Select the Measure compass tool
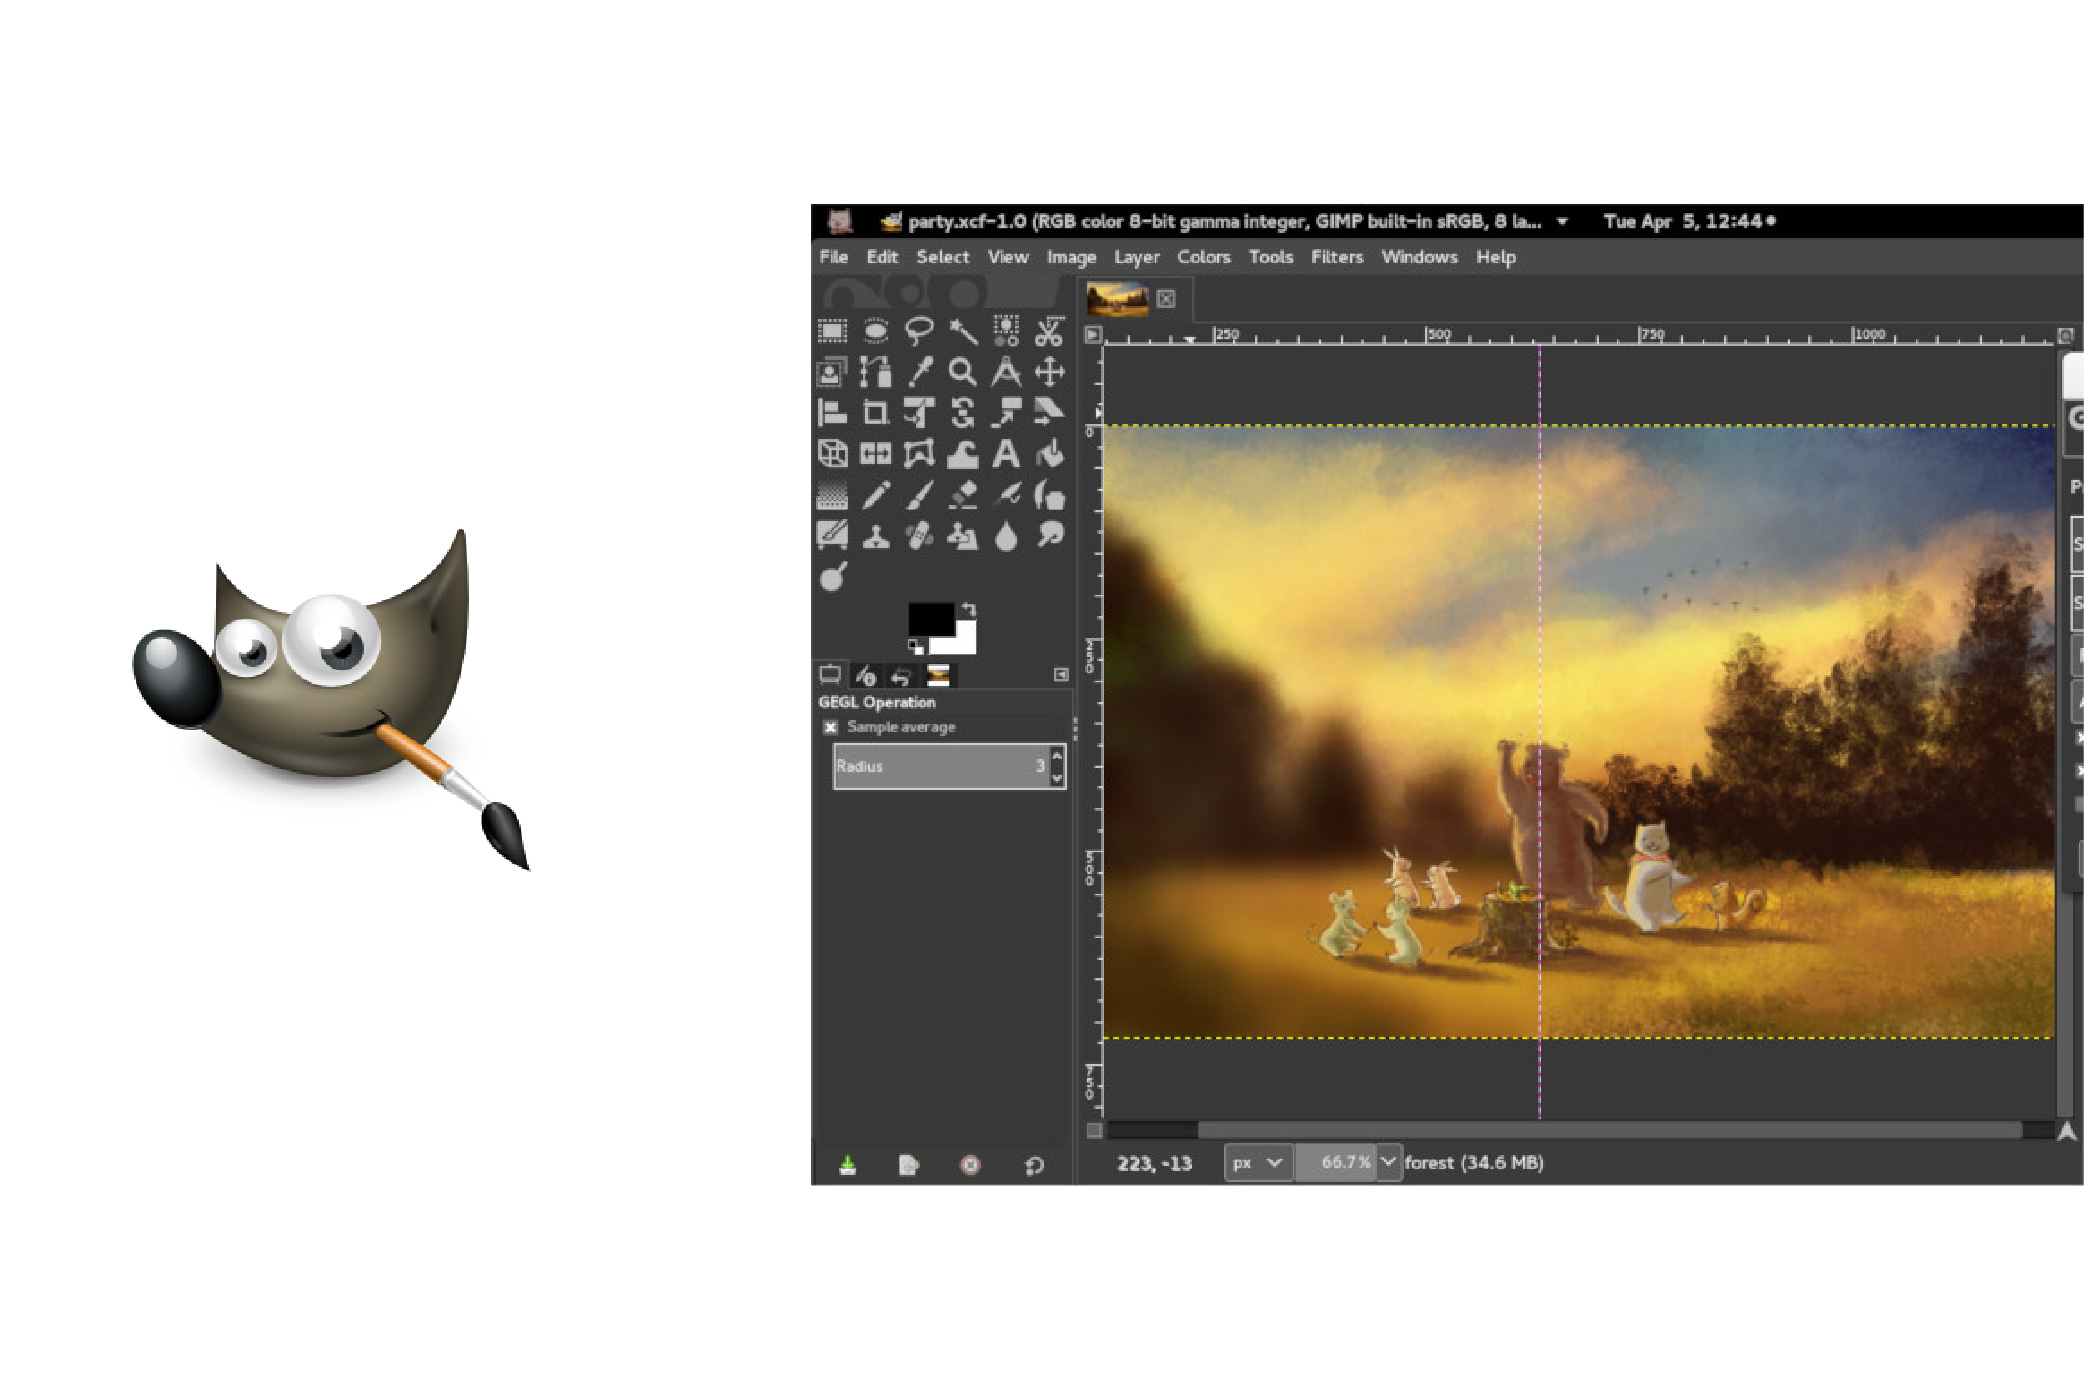The image size is (2084, 1390). pyautogui.click(x=1006, y=372)
